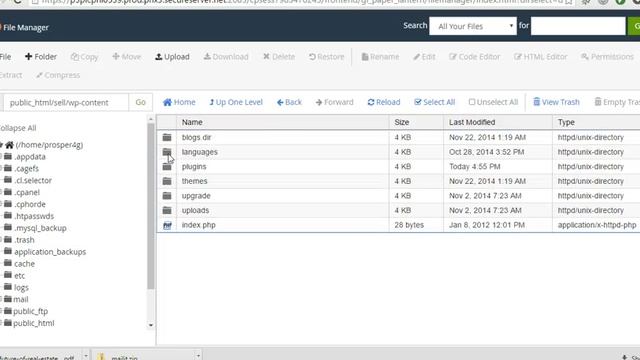Open the Upload tool

[172, 57]
